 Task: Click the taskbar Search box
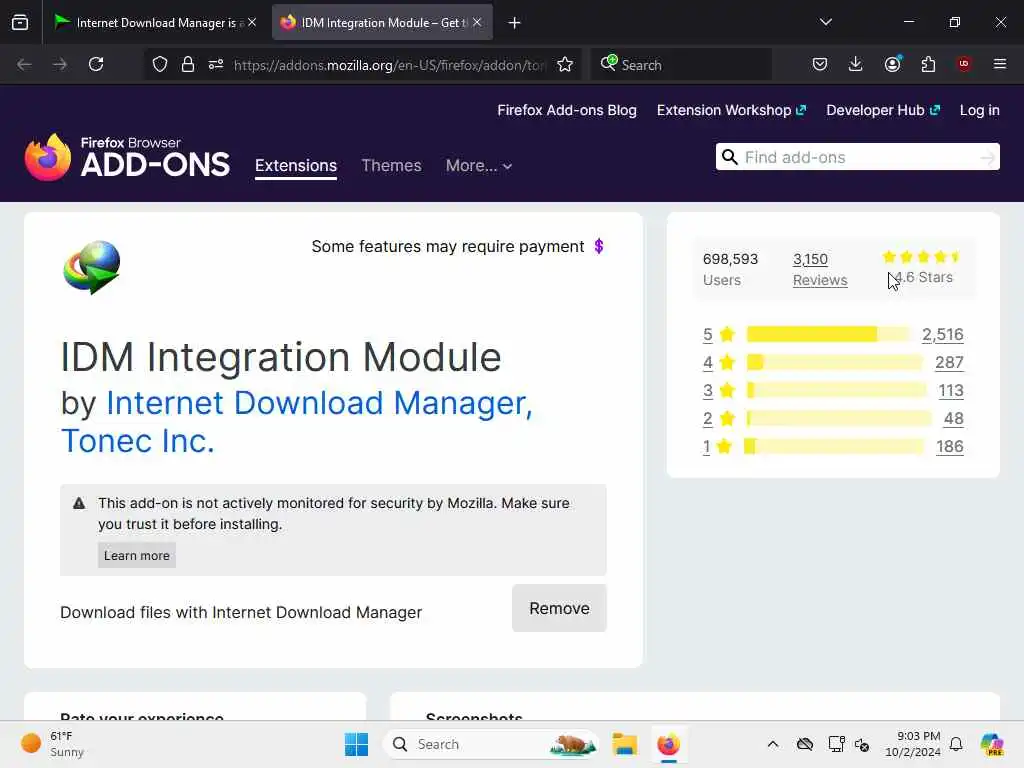click(x=491, y=744)
